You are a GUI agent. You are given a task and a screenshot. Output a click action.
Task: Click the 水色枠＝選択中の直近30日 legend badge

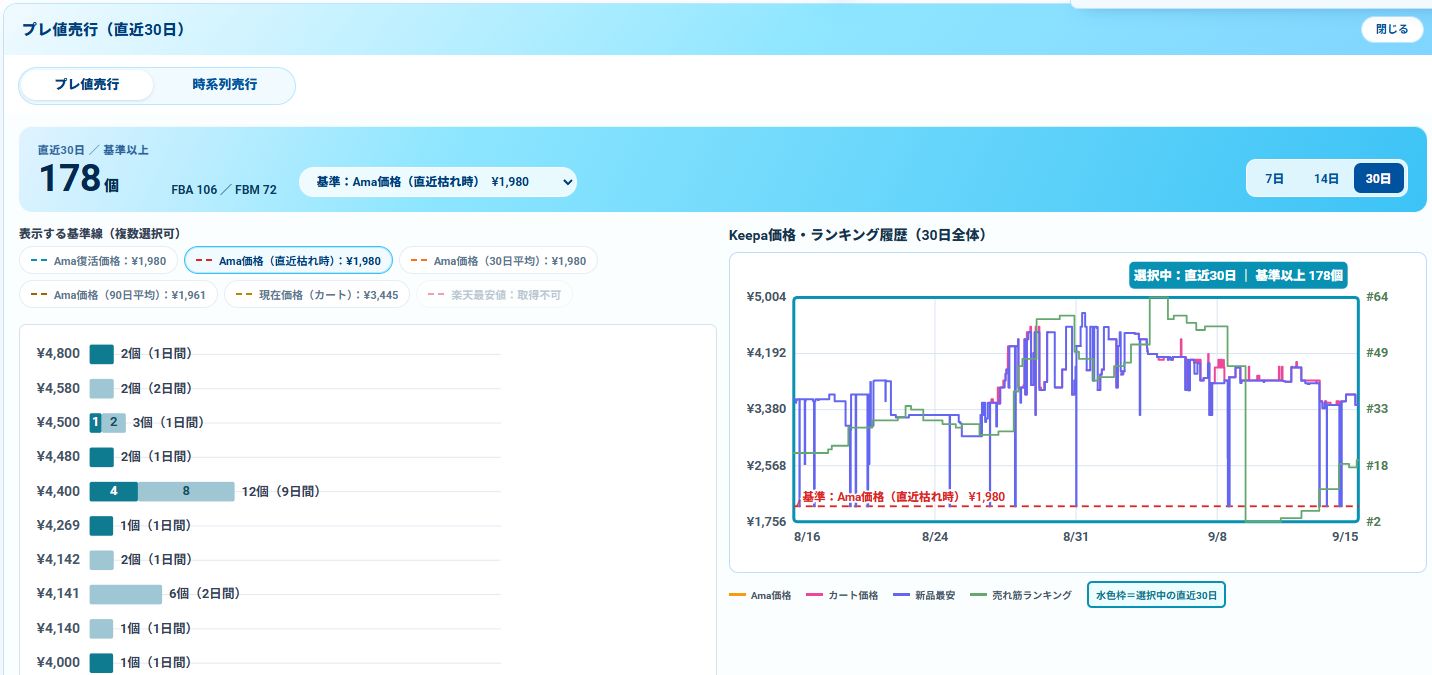coord(1156,595)
